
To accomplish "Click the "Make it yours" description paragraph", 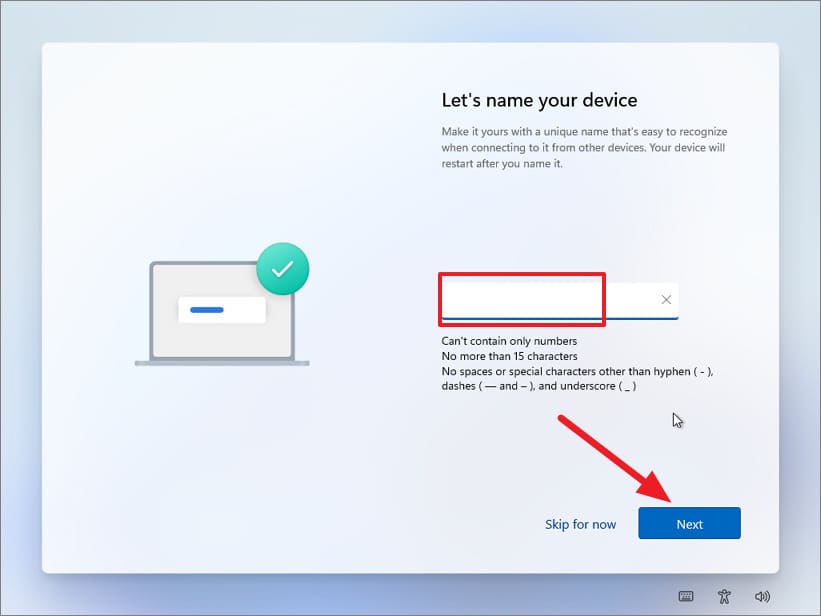I will 584,147.
